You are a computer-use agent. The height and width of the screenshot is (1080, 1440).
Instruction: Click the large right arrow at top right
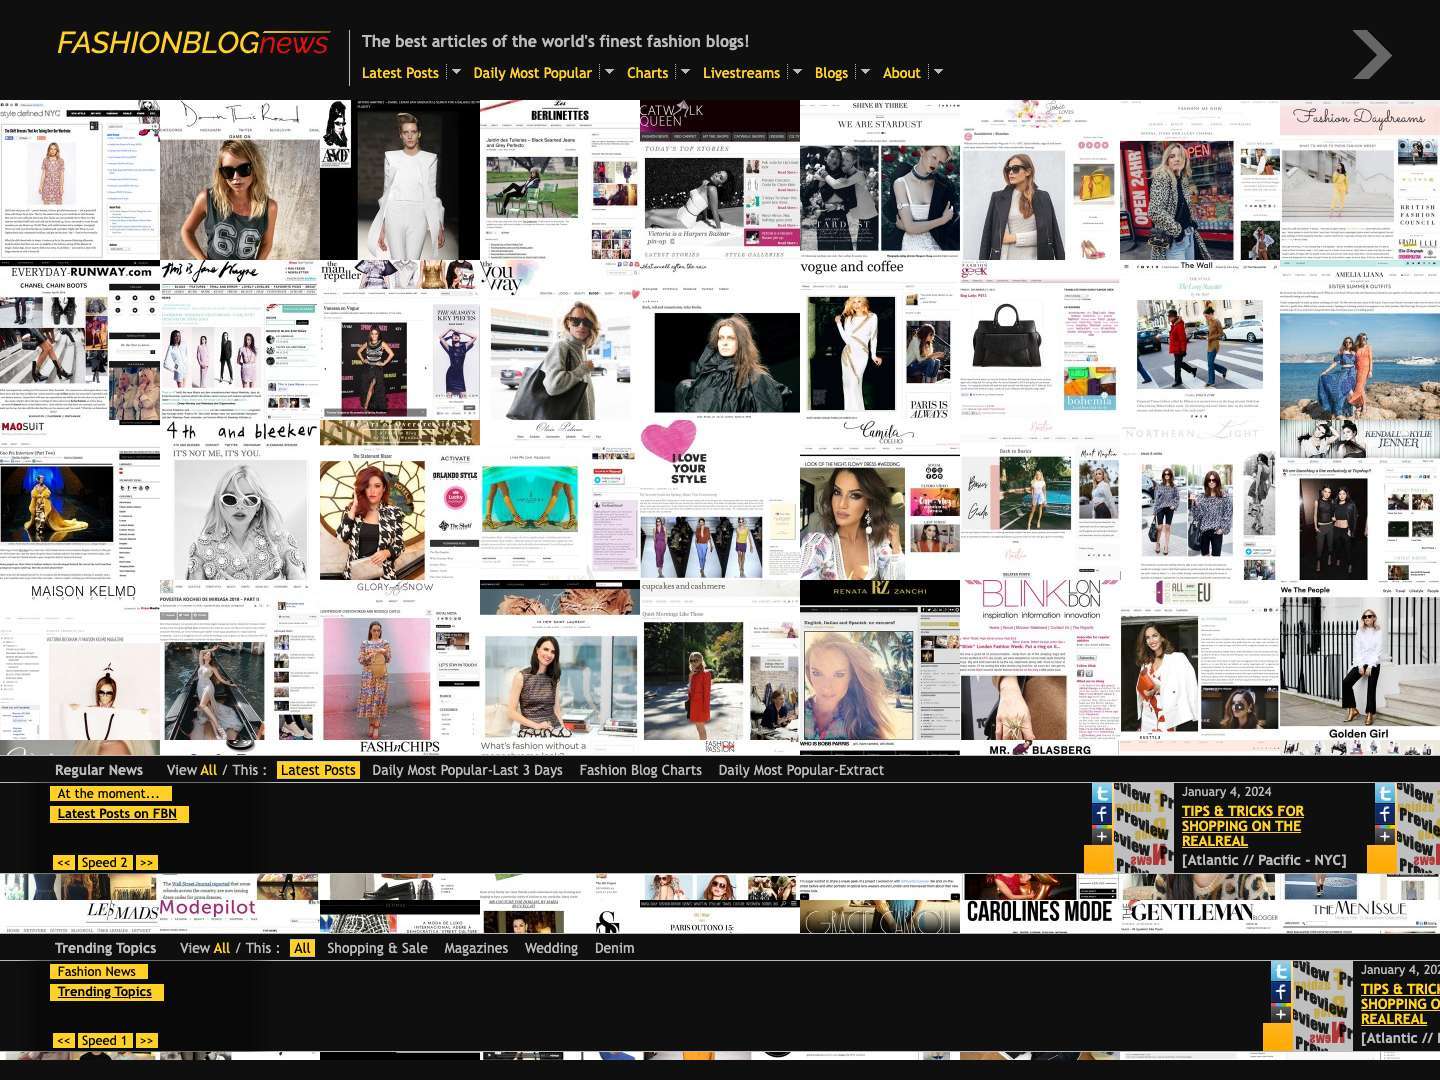point(1372,55)
